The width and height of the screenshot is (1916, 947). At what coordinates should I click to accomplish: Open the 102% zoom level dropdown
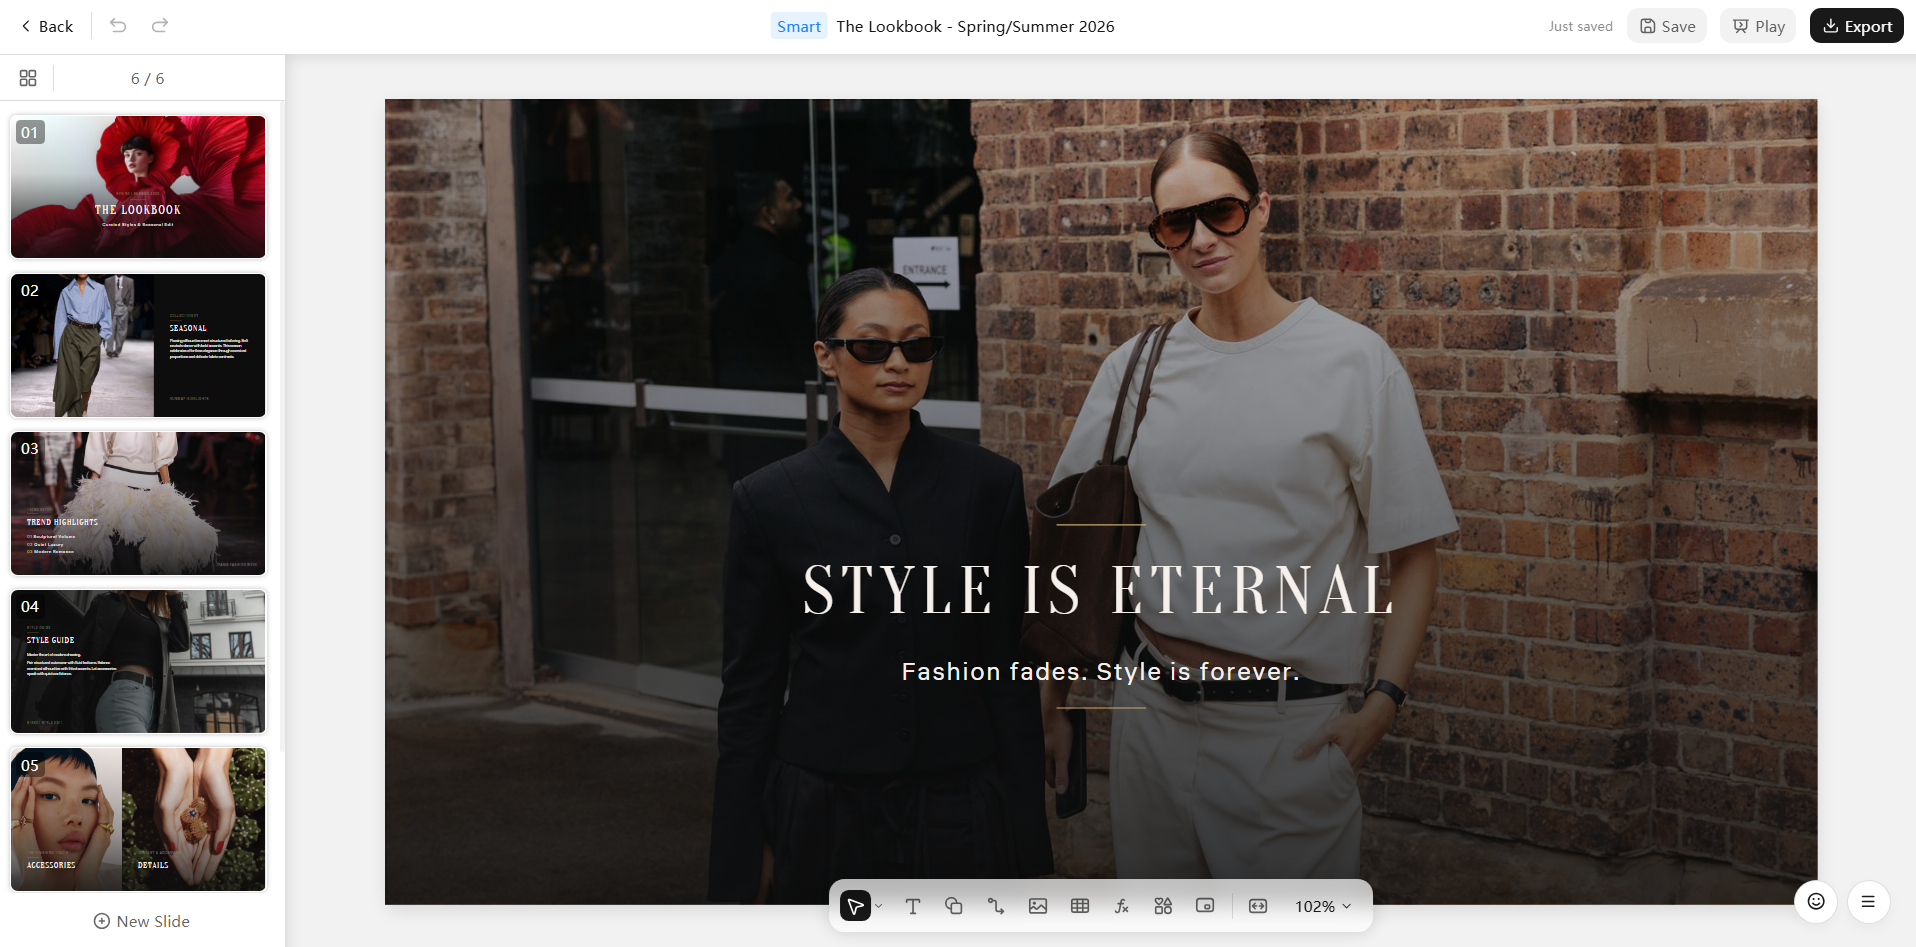1323,906
